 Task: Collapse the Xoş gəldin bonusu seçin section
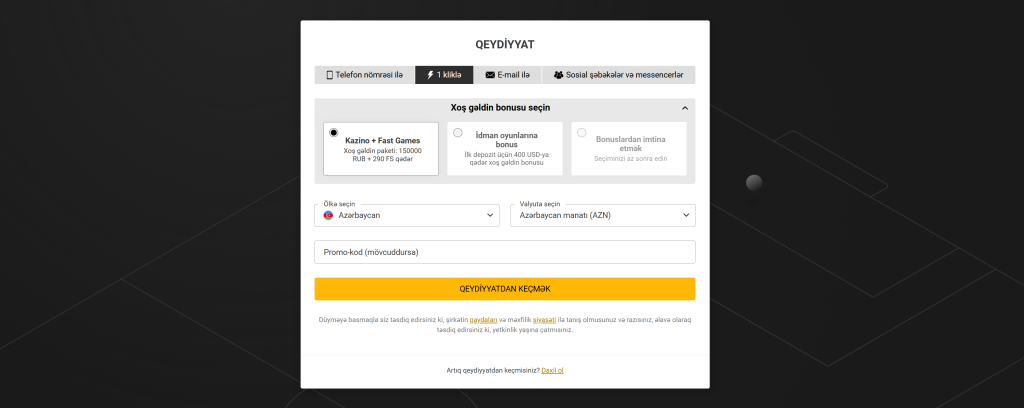[685, 108]
